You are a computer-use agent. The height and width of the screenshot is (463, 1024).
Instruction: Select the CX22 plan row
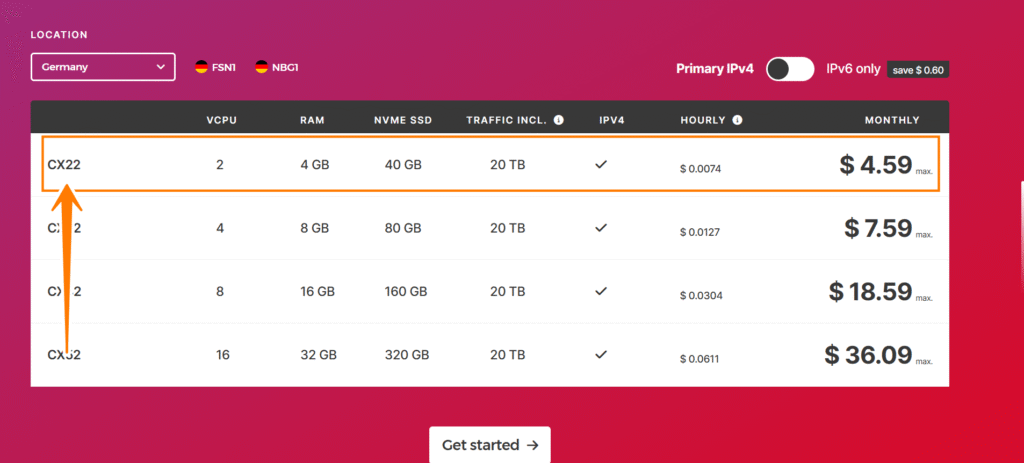click(x=490, y=164)
